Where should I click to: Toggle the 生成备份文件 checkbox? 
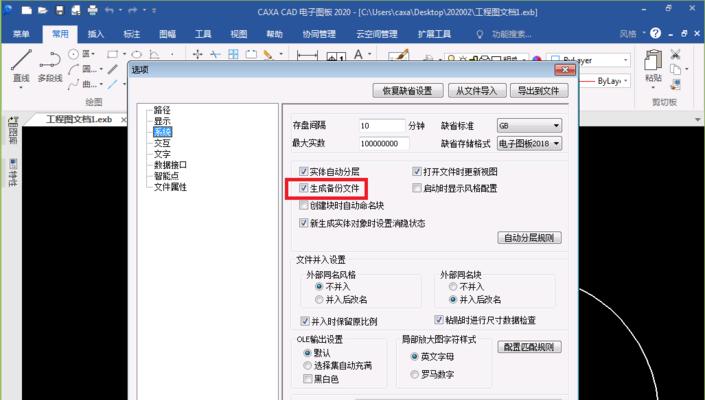pos(303,188)
